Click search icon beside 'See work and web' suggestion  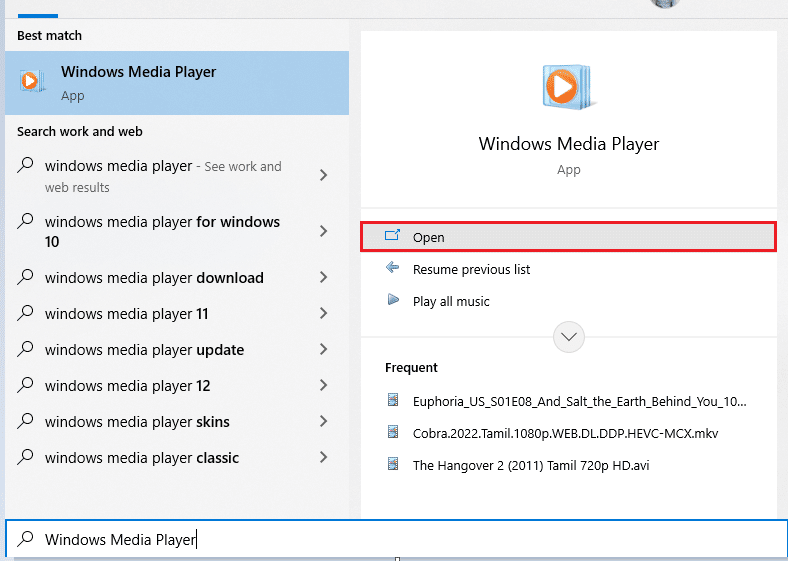coord(25,165)
